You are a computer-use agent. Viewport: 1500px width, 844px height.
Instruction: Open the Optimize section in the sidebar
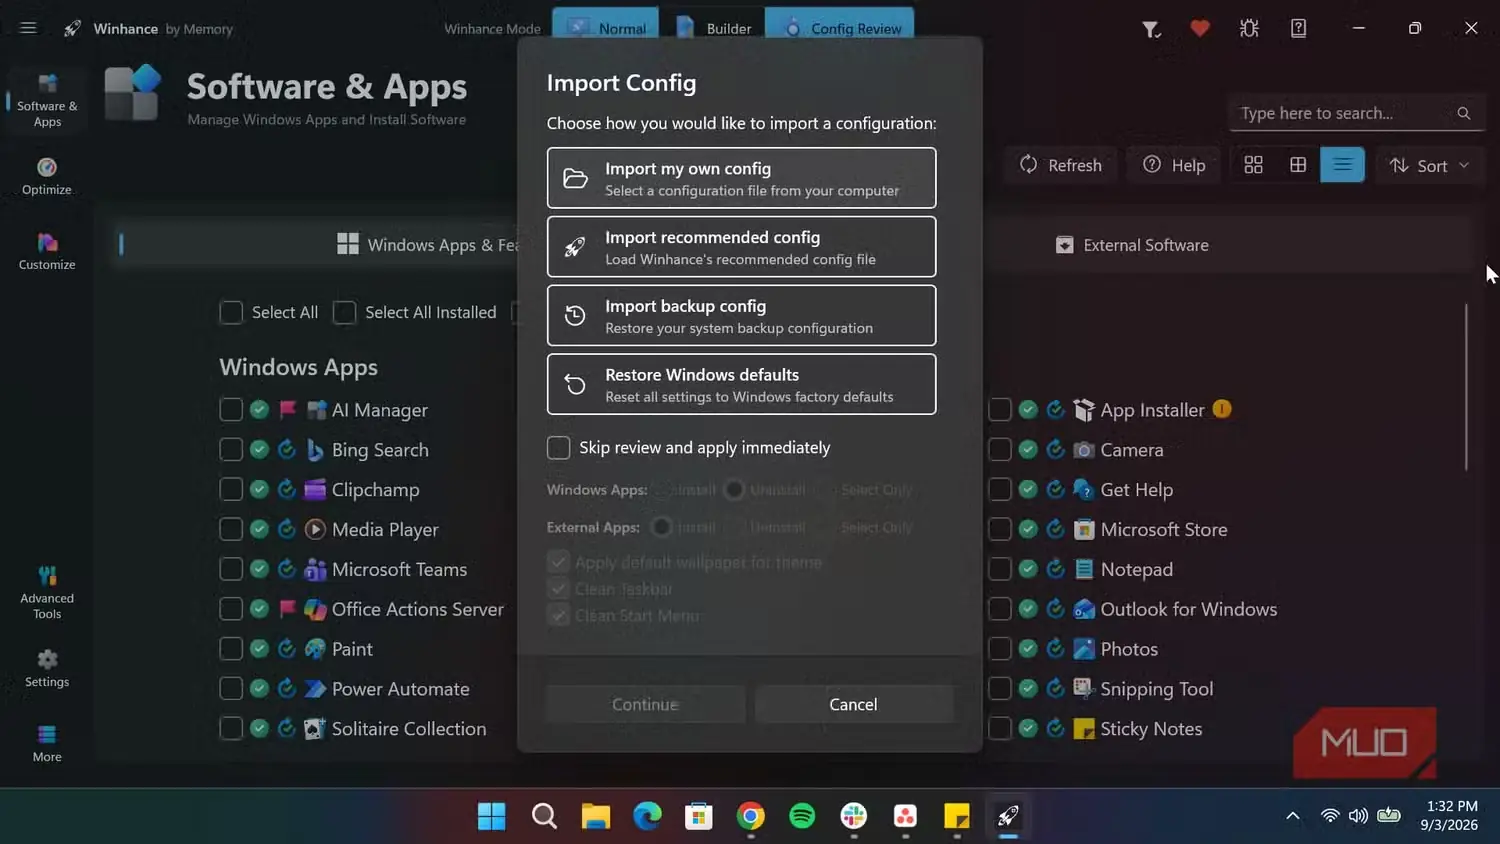click(x=47, y=176)
